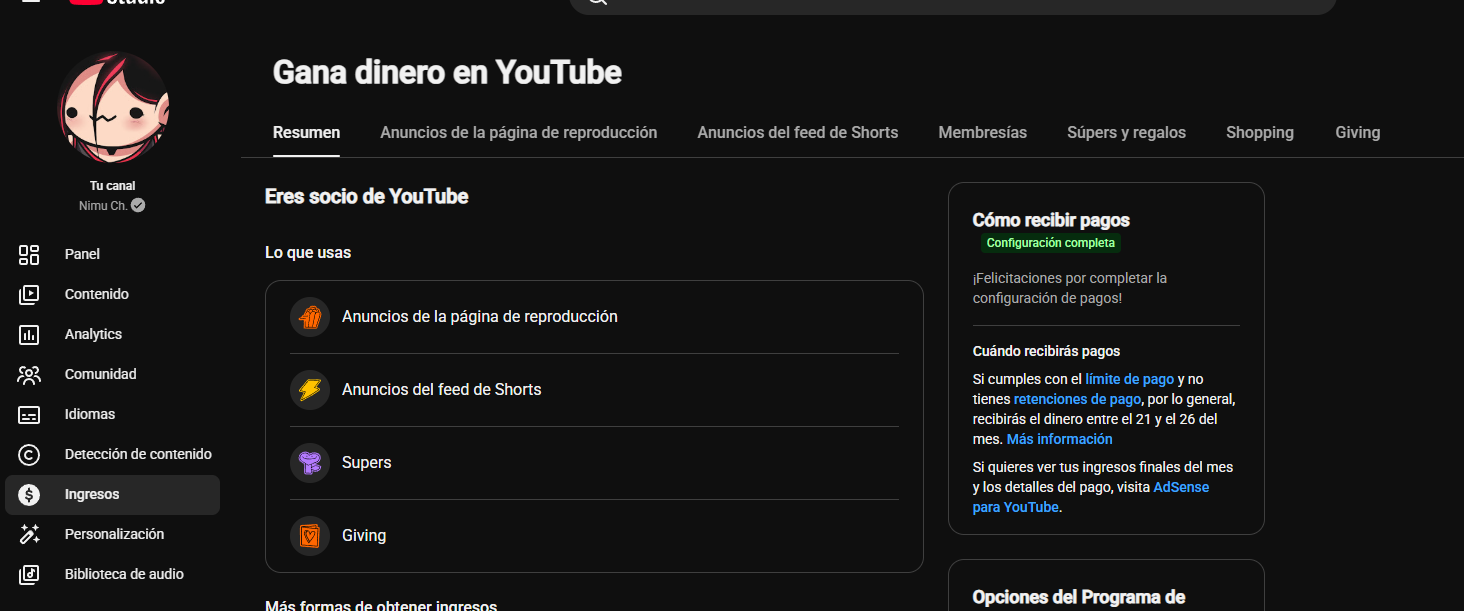Open the Analytics chart icon
This screenshot has height=611, width=1464.
click(29, 334)
